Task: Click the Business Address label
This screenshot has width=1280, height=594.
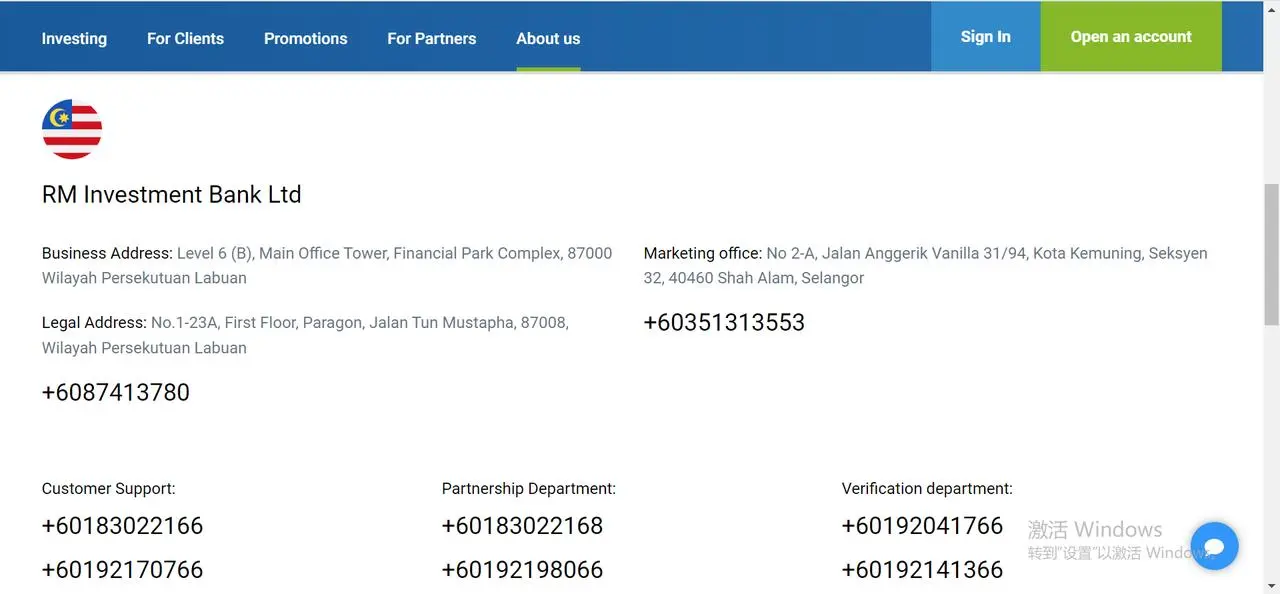Action: click(107, 253)
